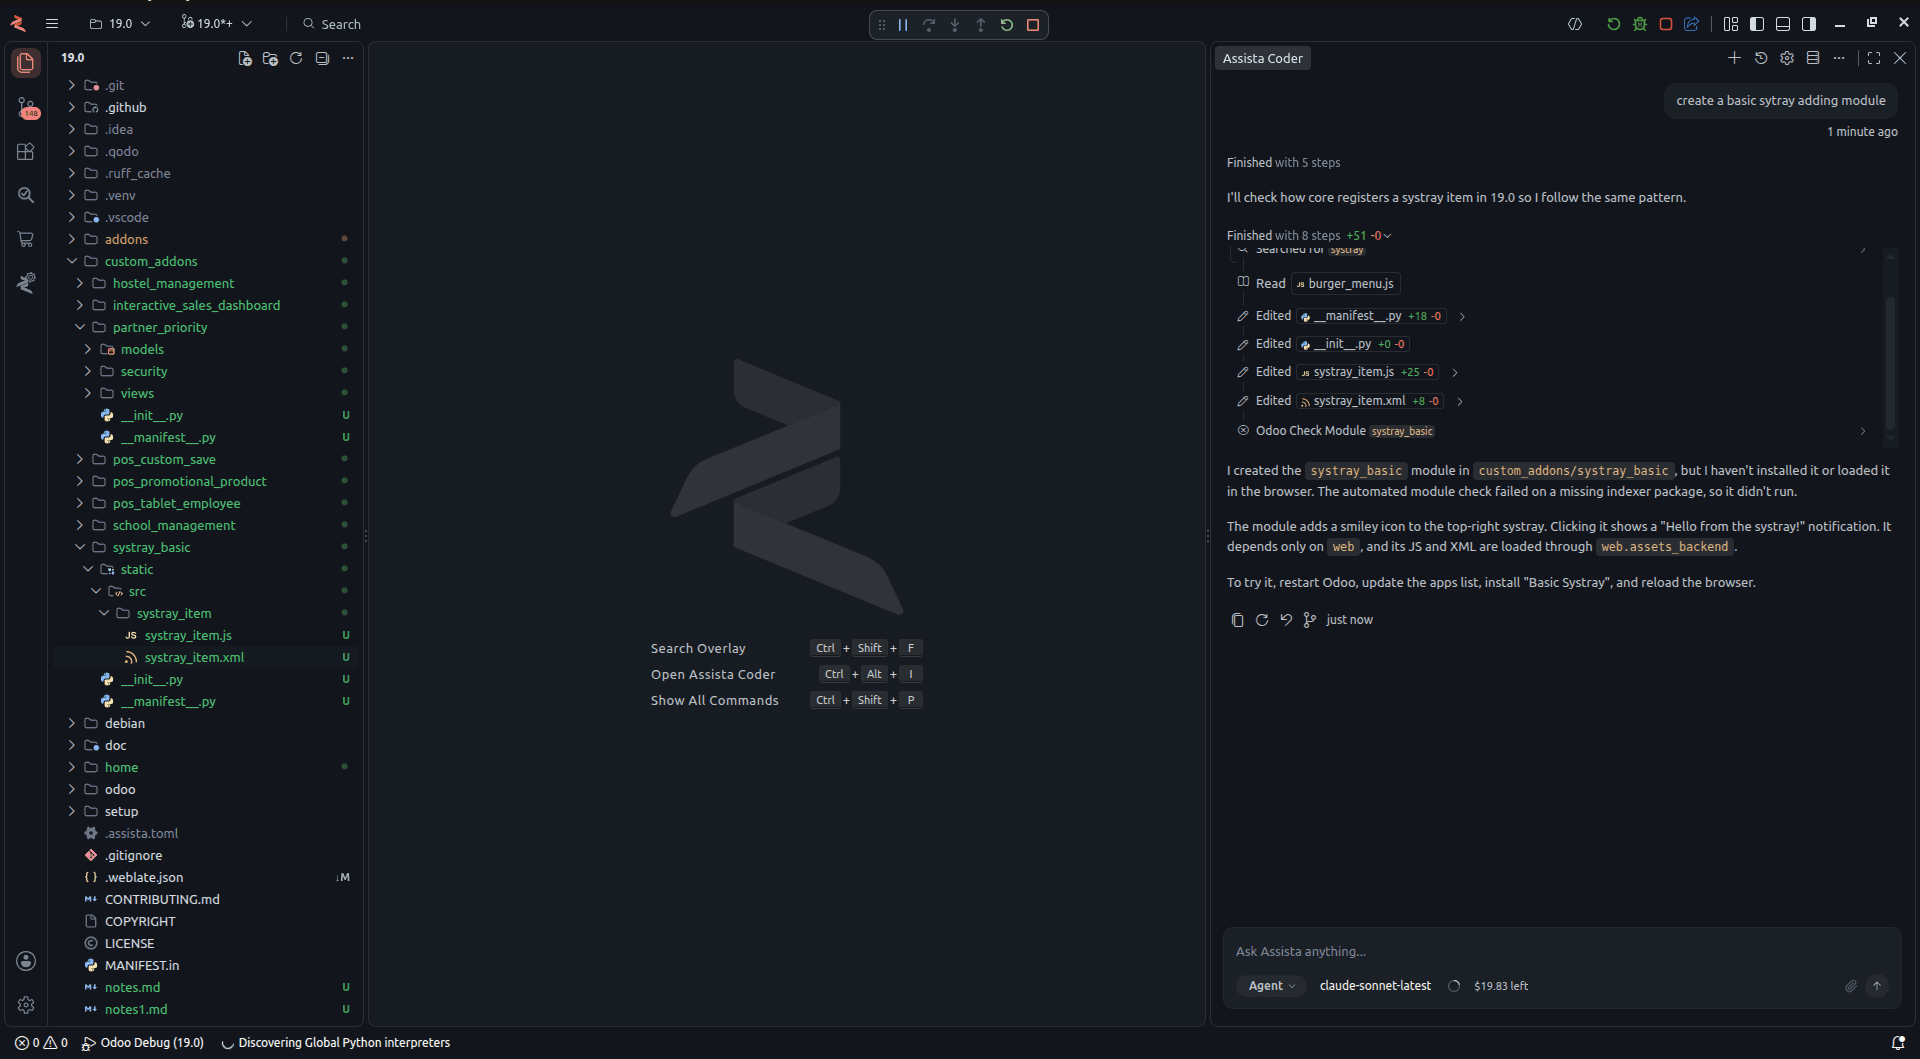Maximize the Assista Coder panel
1920x1059 pixels.
click(x=1874, y=58)
